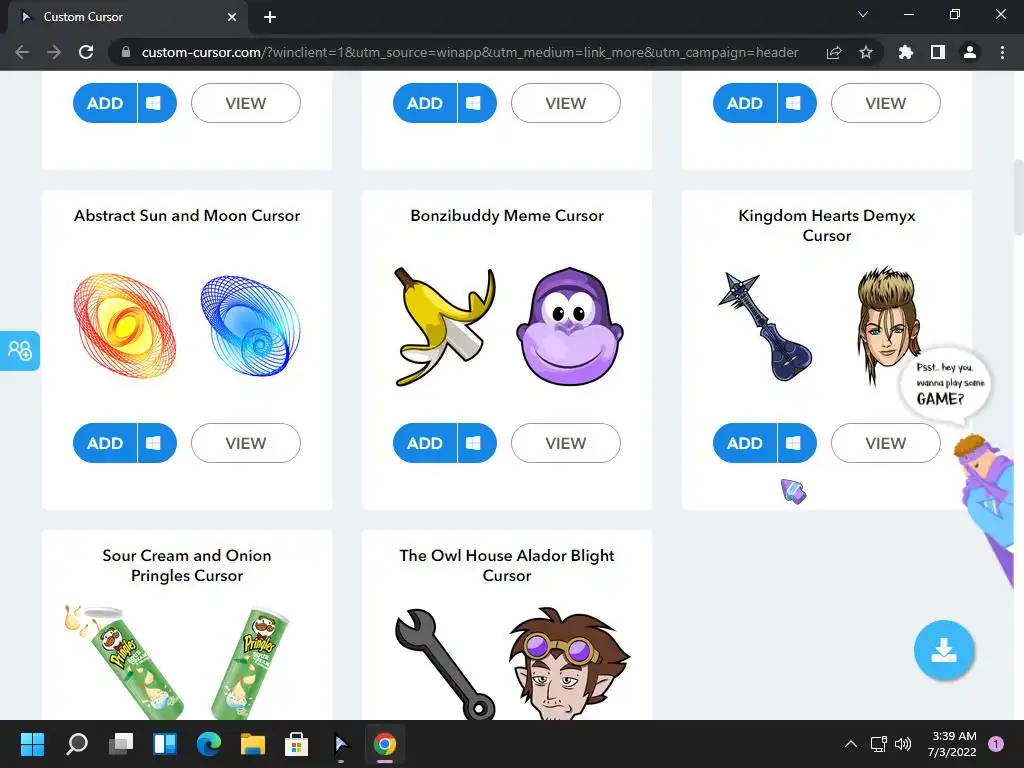Screen dimensions: 1024x768
Task: Open tab search chevron in title bar
Action: (863, 14)
